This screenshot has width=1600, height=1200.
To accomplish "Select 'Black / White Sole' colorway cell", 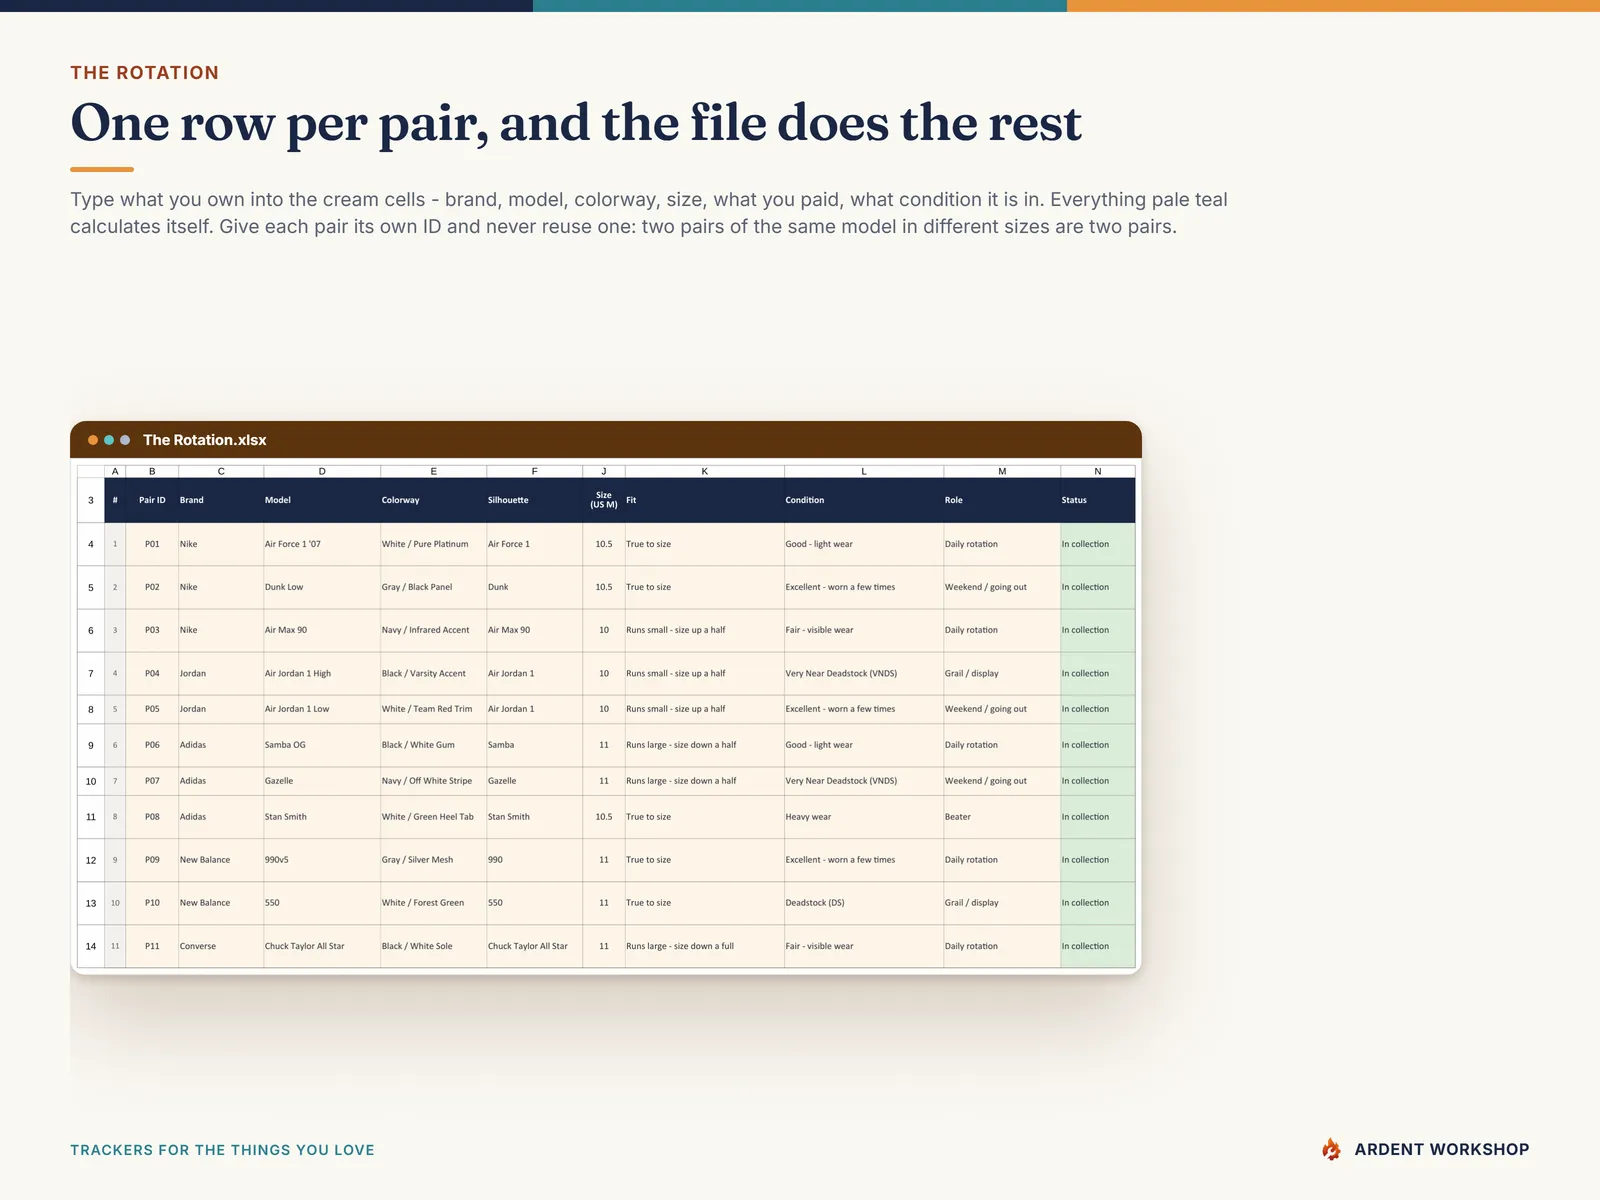I will coord(433,946).
